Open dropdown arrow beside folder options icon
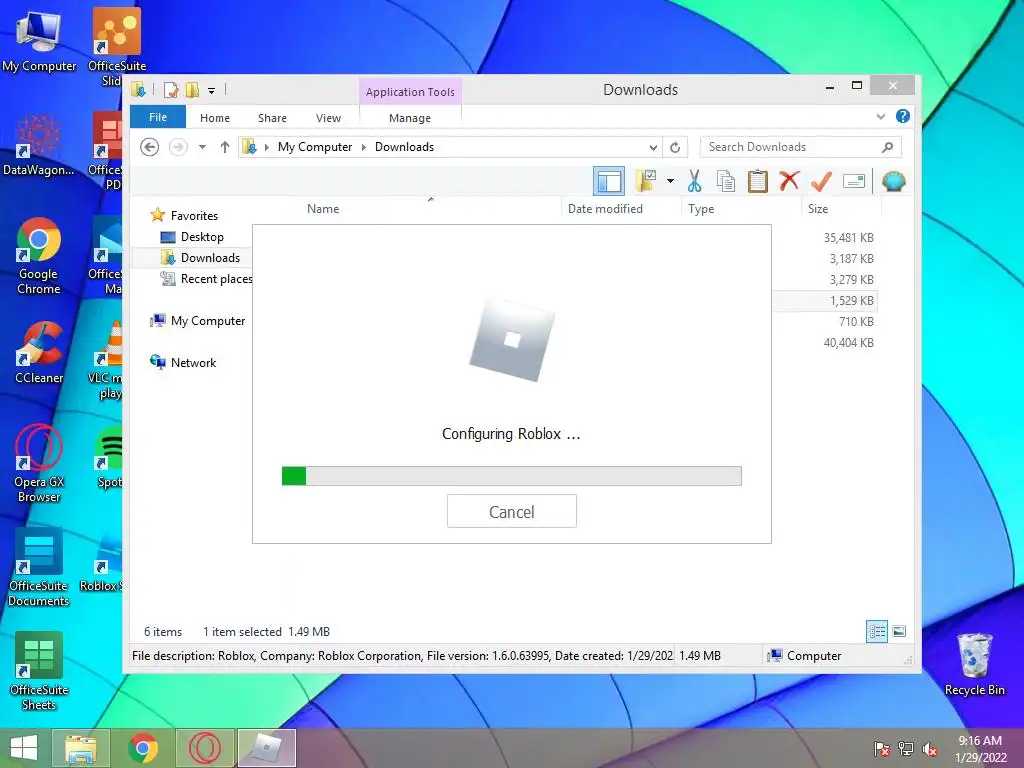 [x=671, y=181]
